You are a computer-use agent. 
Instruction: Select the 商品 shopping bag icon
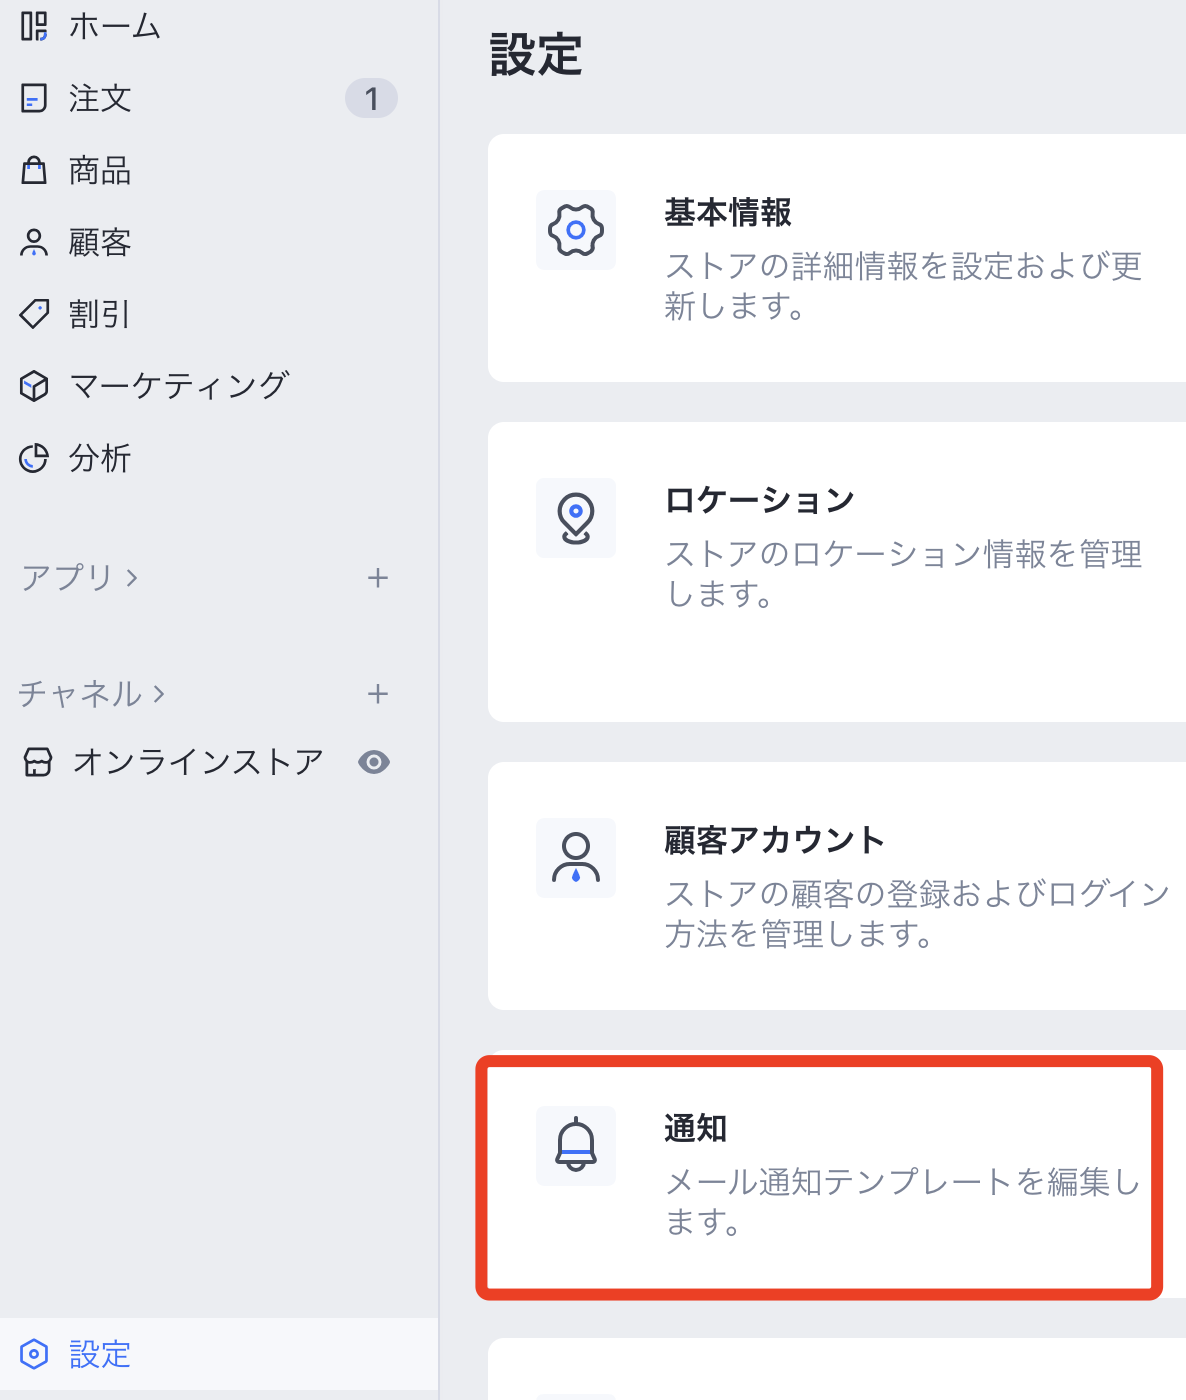coord(34,170)
